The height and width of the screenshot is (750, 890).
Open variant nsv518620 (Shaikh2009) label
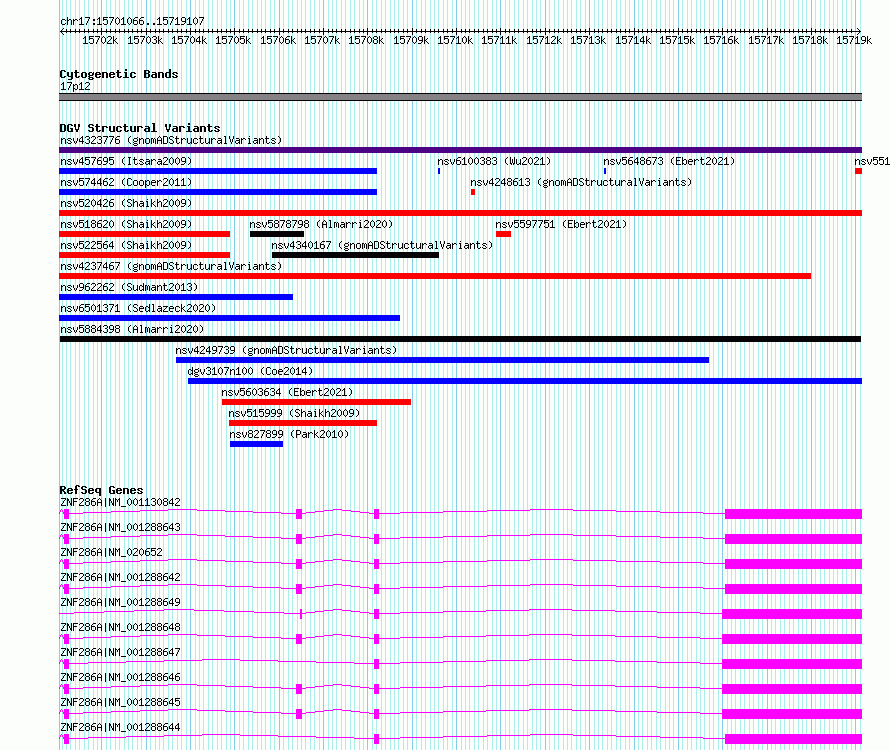[126, 224]
